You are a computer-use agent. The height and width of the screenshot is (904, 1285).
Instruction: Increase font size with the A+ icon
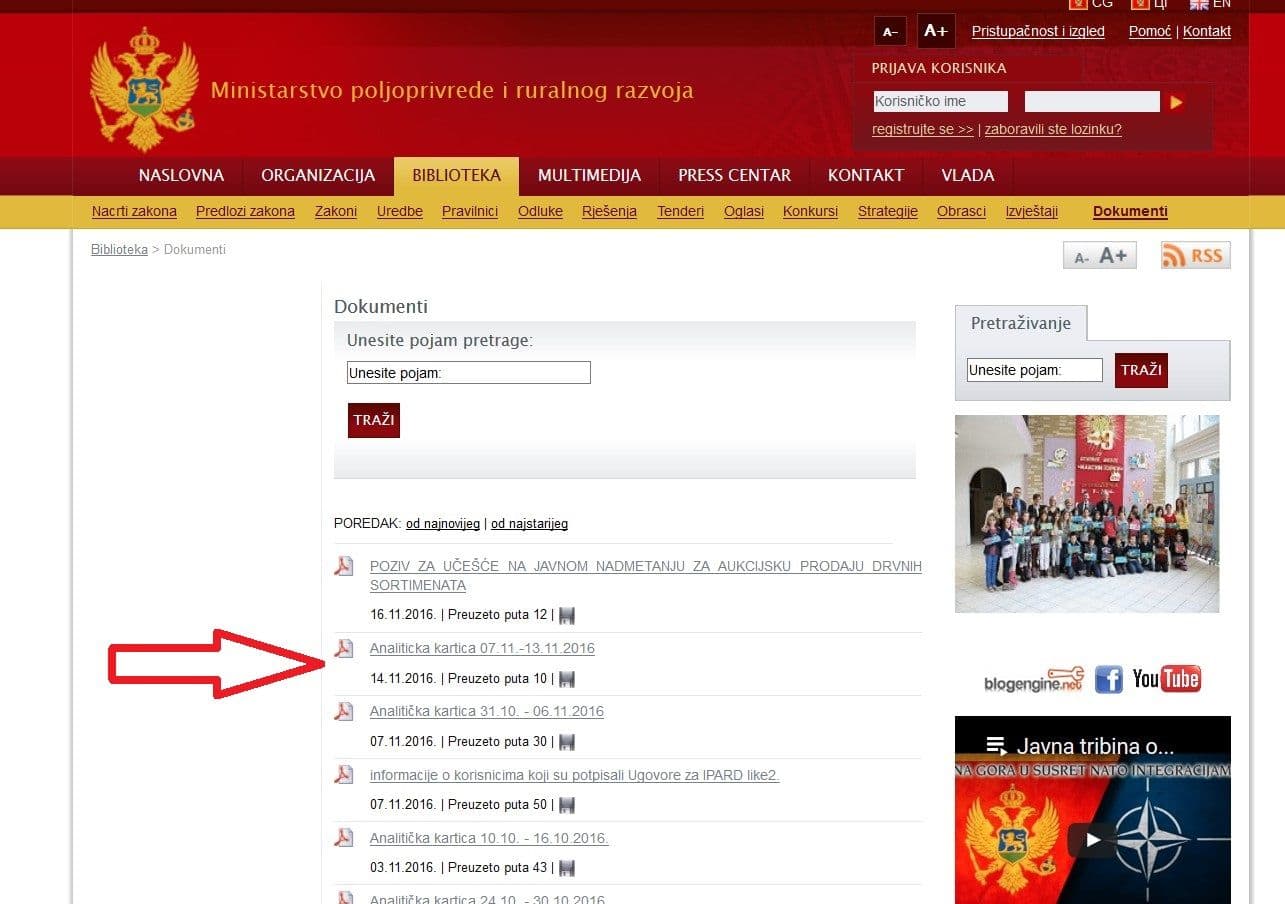pyautogui.click(x=936, y=31)
